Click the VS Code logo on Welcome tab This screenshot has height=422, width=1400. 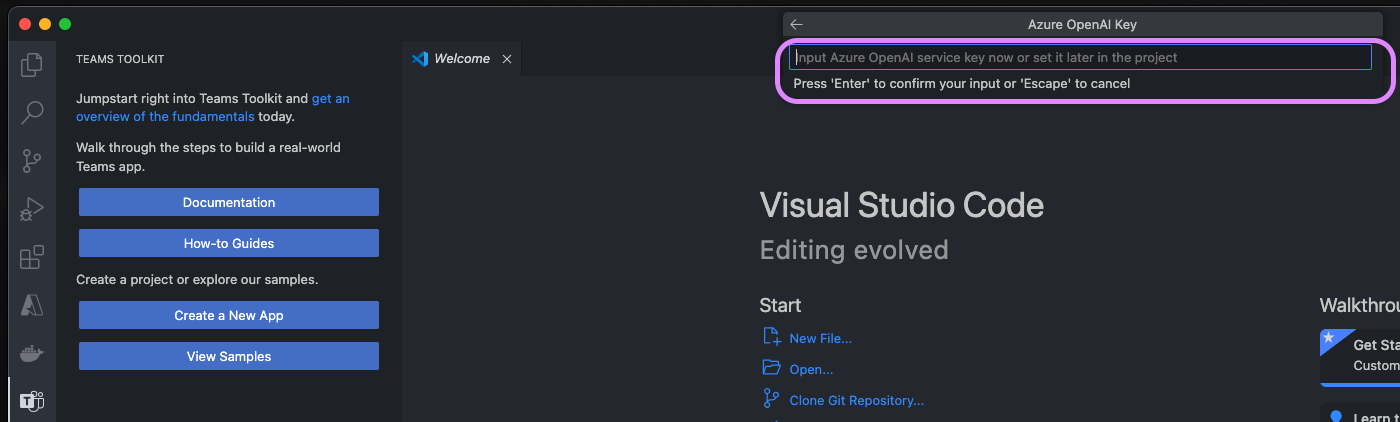click(420, 59)
